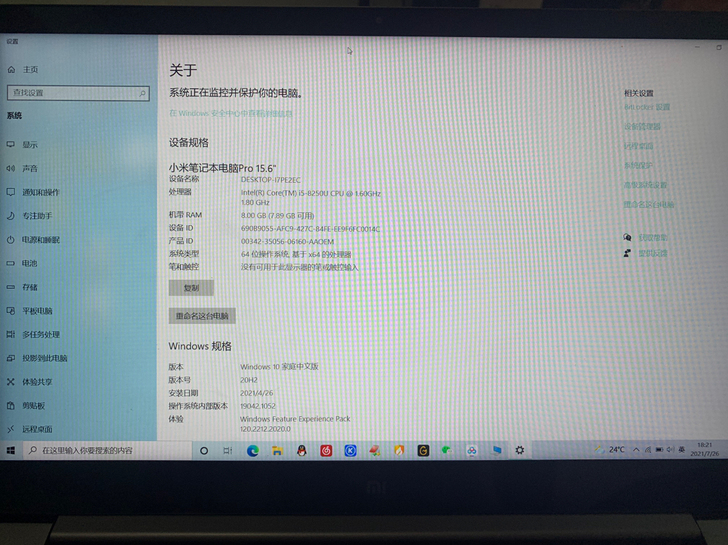
Task: Click the version number 20H2
Action: (x=249, y=380)
